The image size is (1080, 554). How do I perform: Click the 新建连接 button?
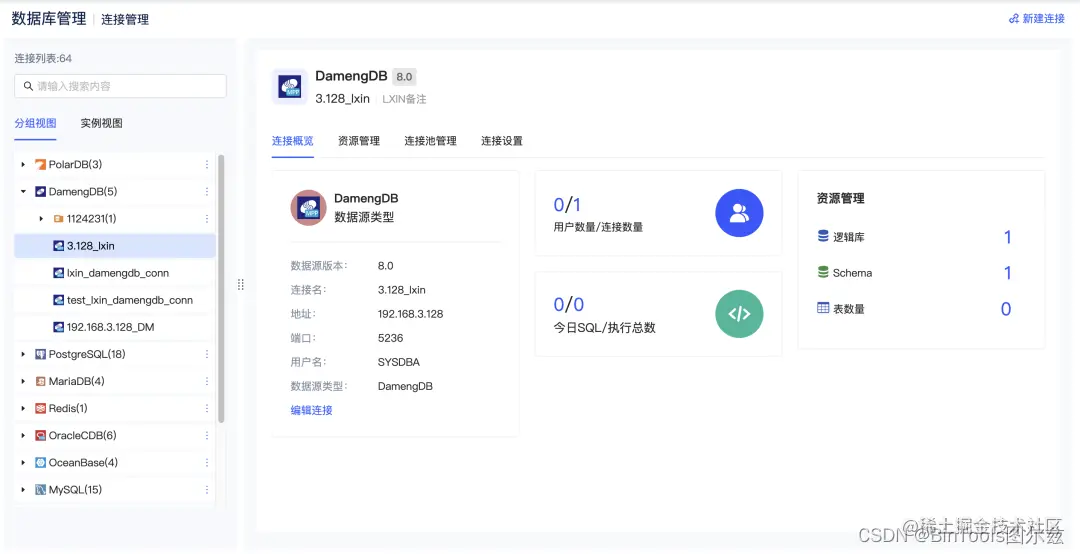[1037, 19]
